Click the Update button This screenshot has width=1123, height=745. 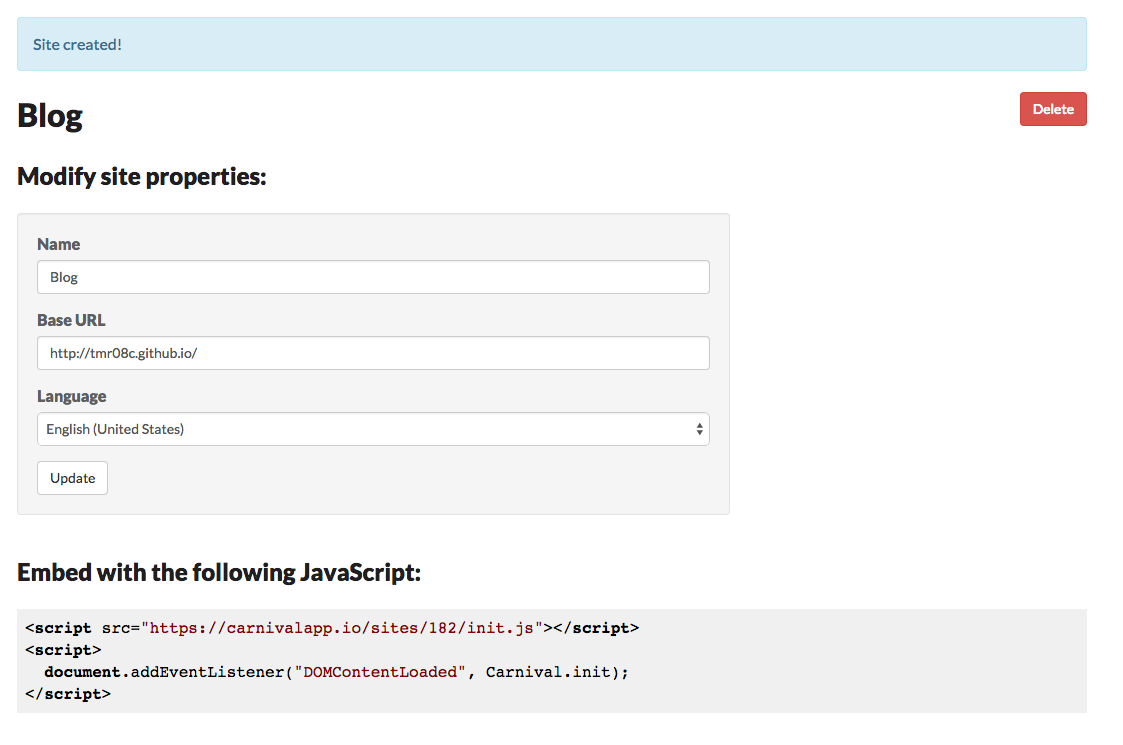coord(72,478)
